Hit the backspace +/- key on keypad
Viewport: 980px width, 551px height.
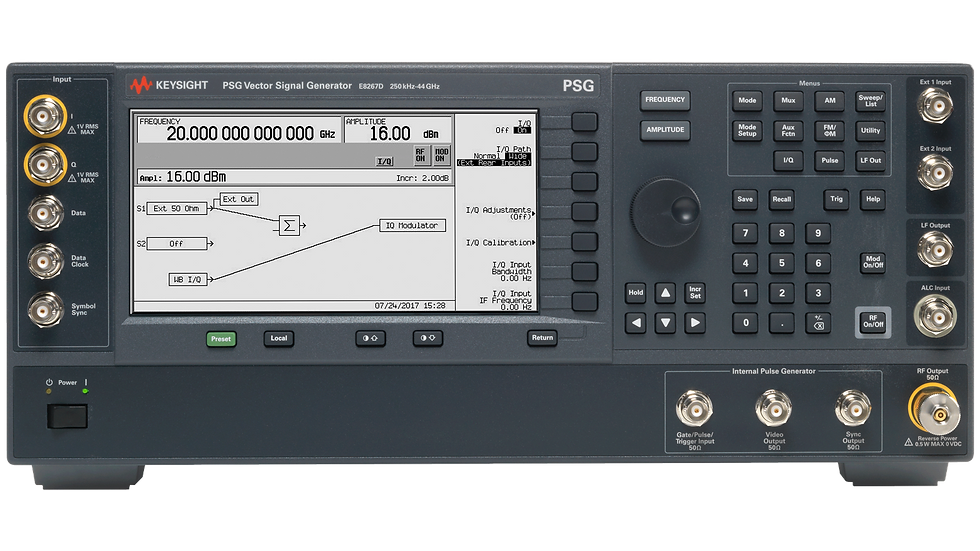pos(818,322)
